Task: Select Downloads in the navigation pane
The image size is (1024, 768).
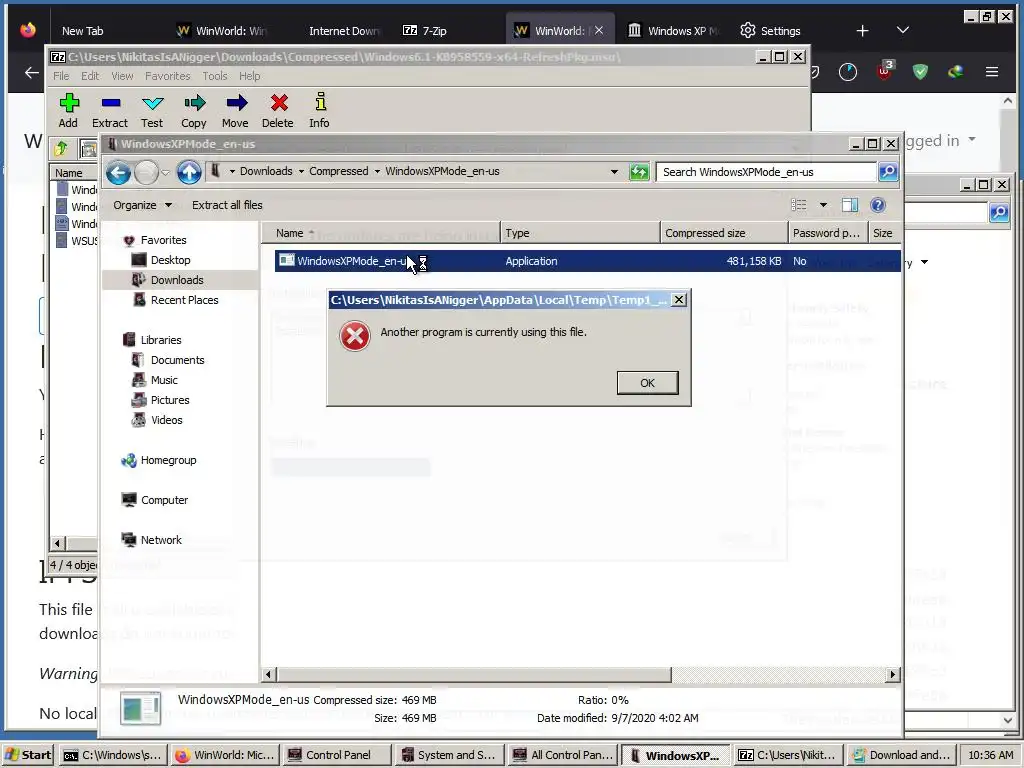Action: coord(177,280)
